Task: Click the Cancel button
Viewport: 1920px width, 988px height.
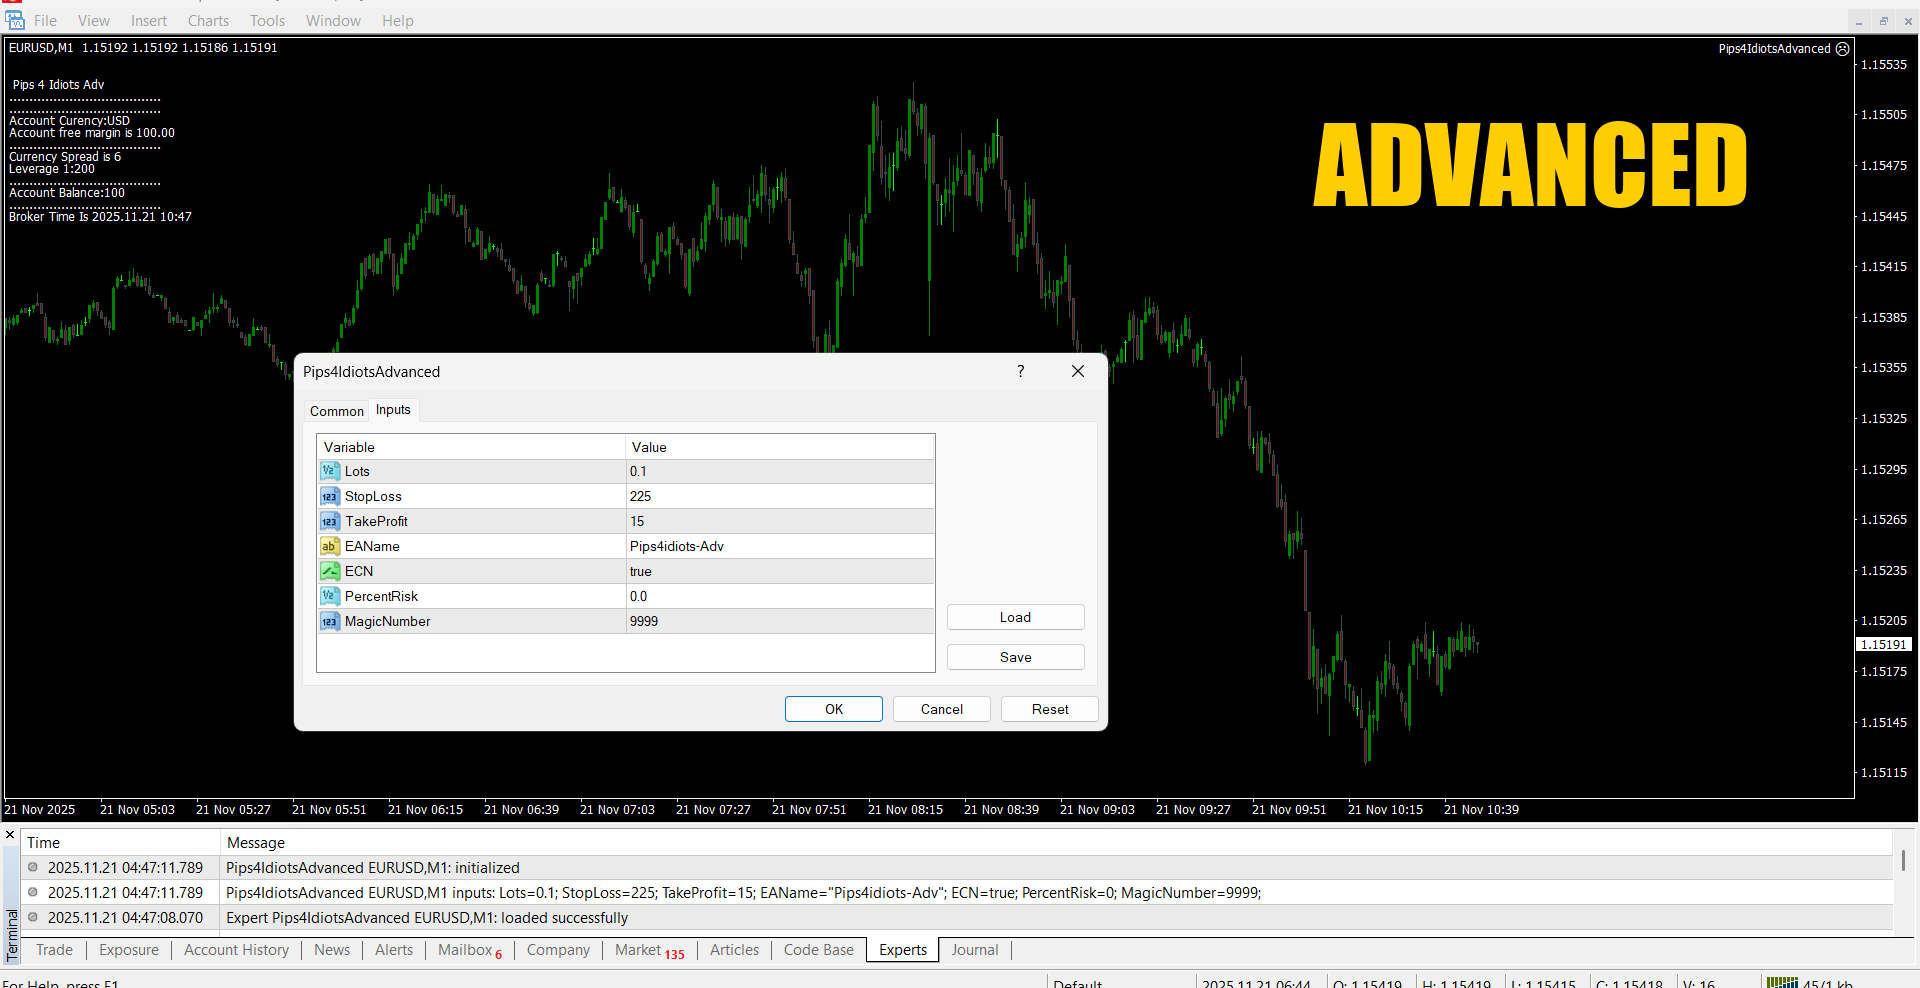Action: click(942, 709)
